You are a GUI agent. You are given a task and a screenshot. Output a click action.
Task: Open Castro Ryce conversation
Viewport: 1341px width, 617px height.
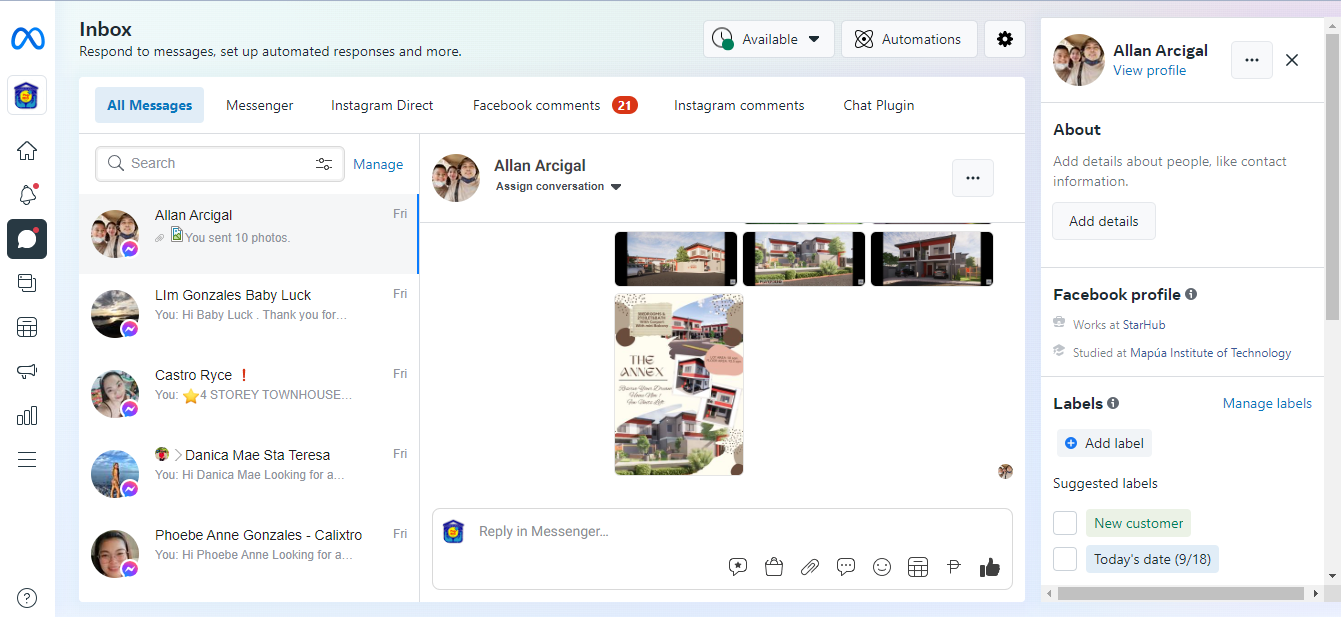point(249,394)
